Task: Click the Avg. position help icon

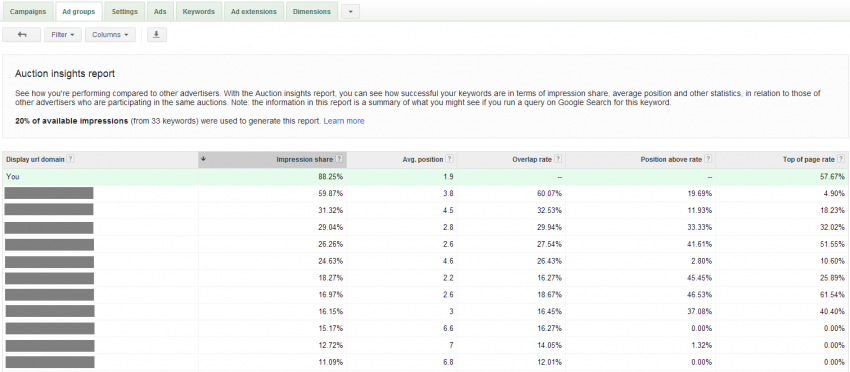Action: tap(449, 159)
